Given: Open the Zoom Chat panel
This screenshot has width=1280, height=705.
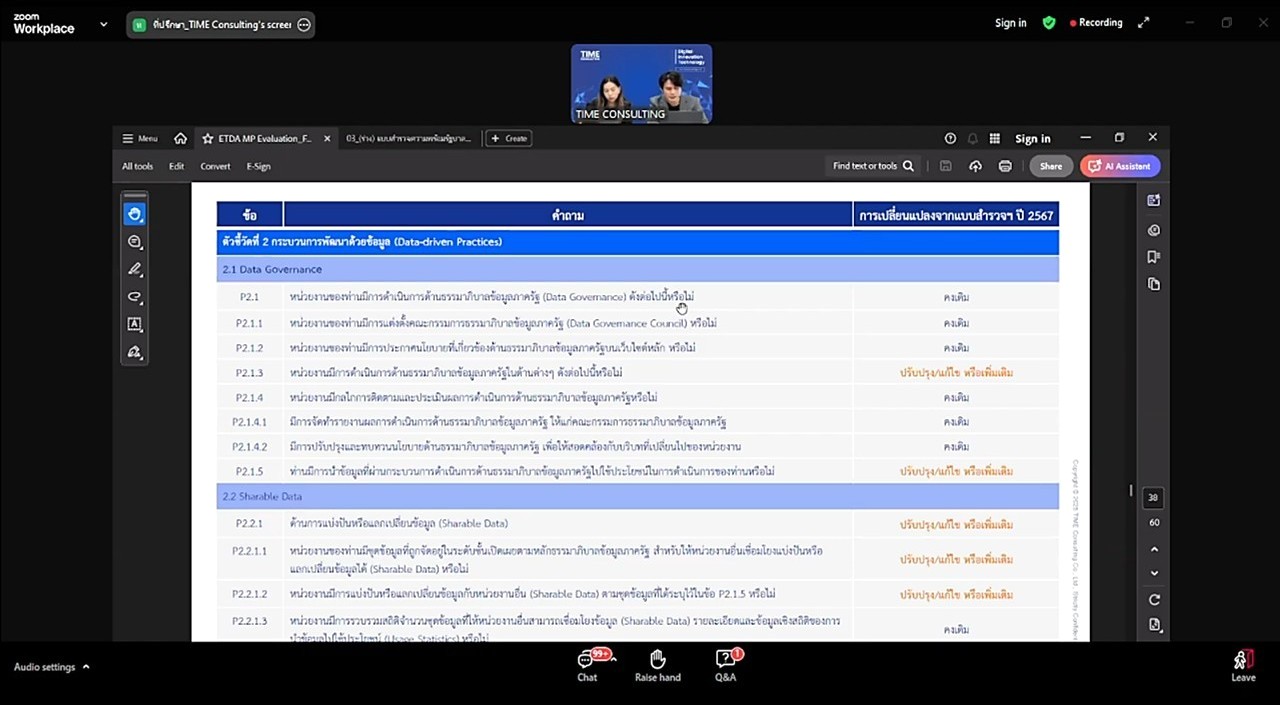Looking at the screenshot, I should 587,665.
